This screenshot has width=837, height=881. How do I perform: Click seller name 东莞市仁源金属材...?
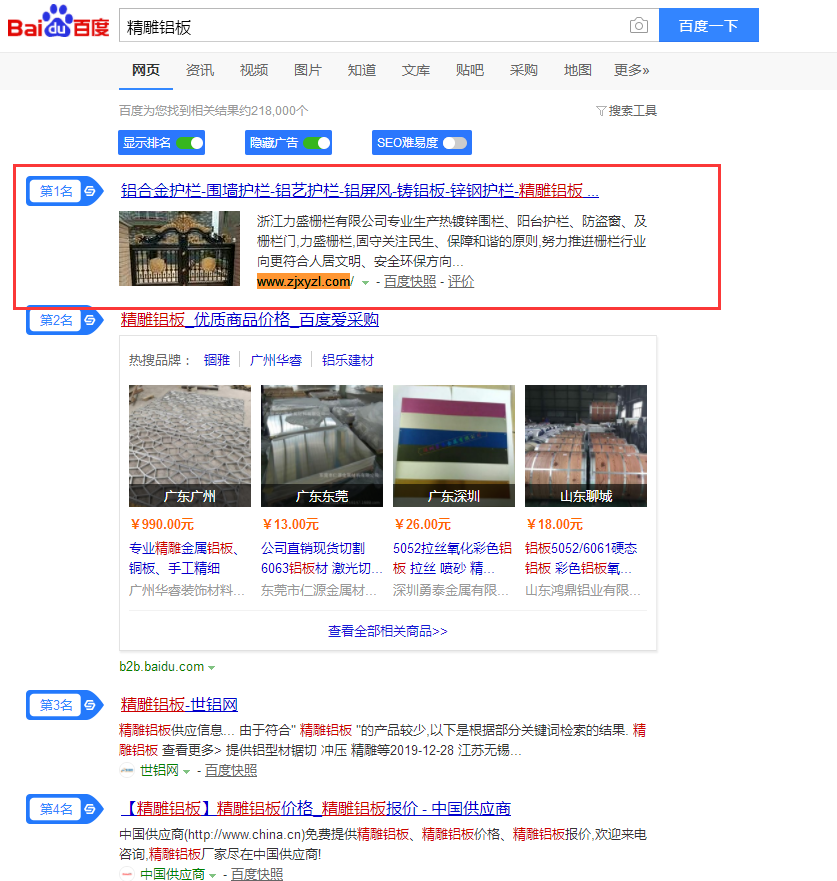pyautogui.click(x=319, y=591)
